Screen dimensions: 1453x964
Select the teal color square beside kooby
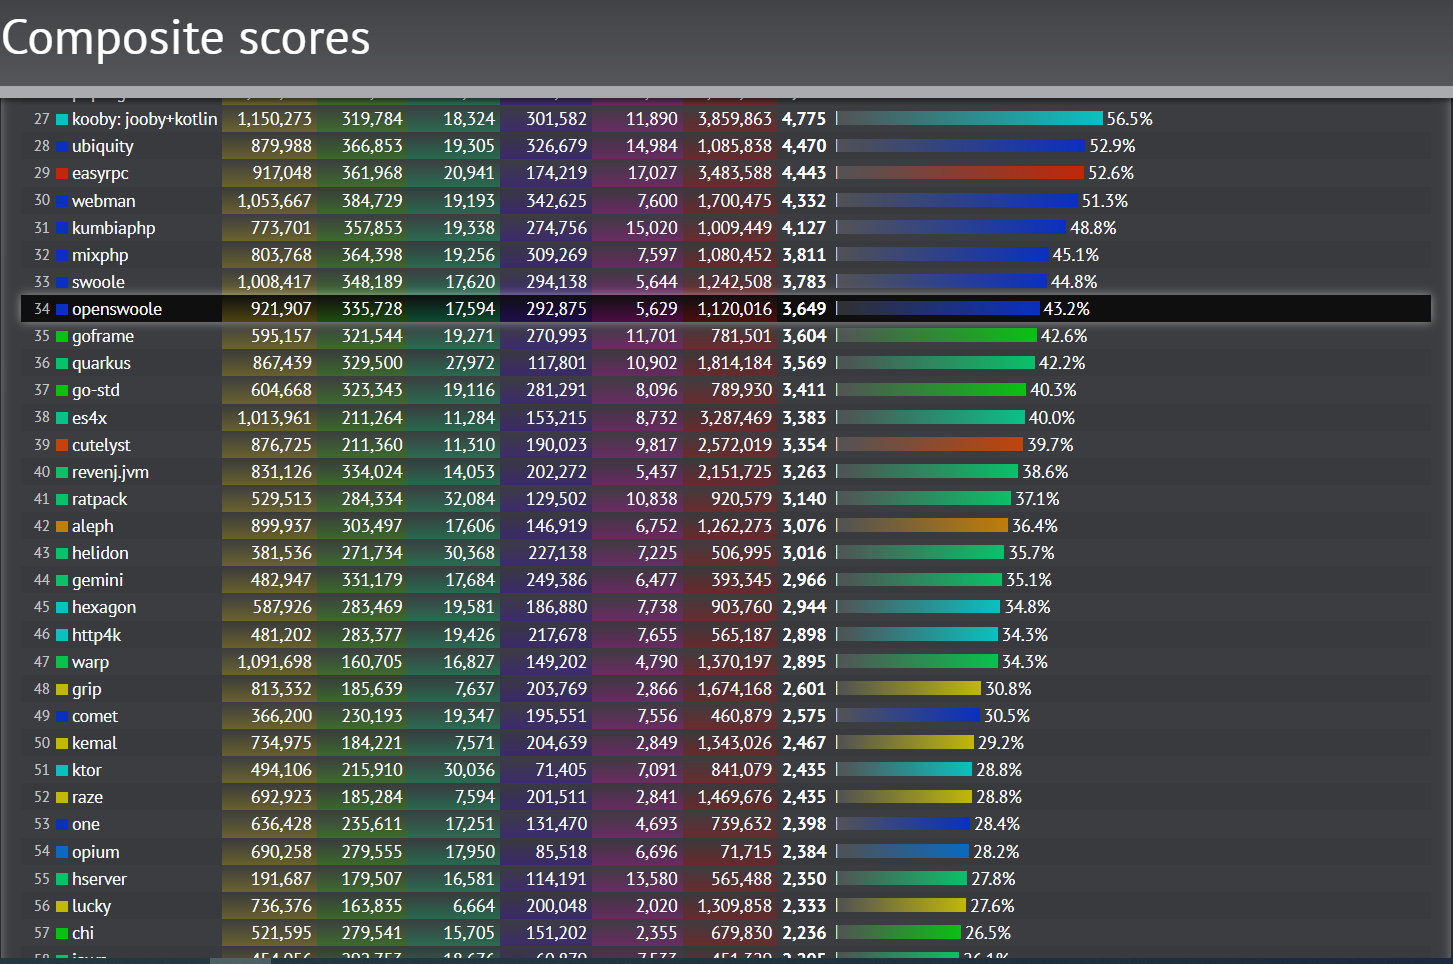[x=62, y=118]
